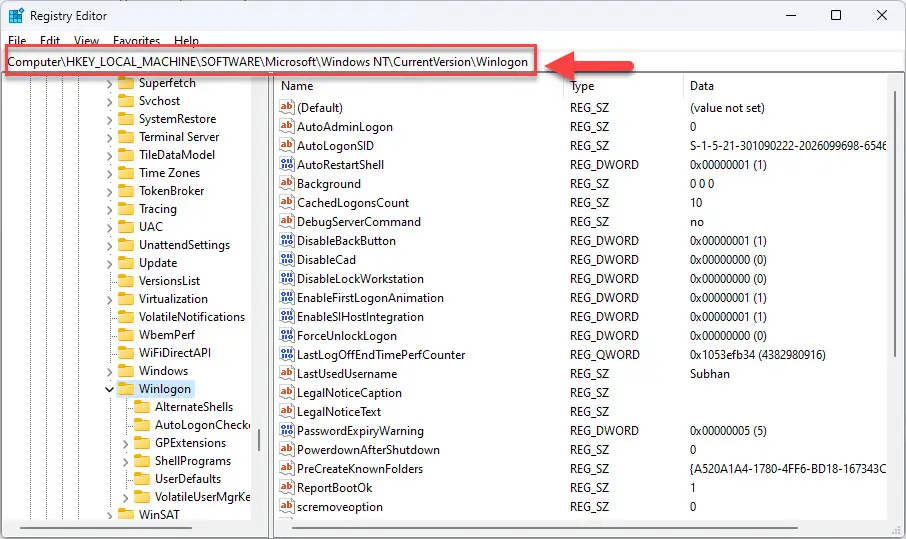This screenshot has height=539, width=906.
Task: Select the UserDefaults subkey
Action: tap(187, 479)
